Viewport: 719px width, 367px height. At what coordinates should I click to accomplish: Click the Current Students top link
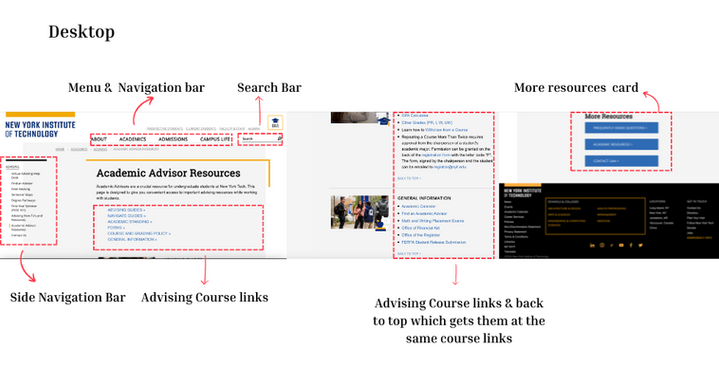point(201,129)
